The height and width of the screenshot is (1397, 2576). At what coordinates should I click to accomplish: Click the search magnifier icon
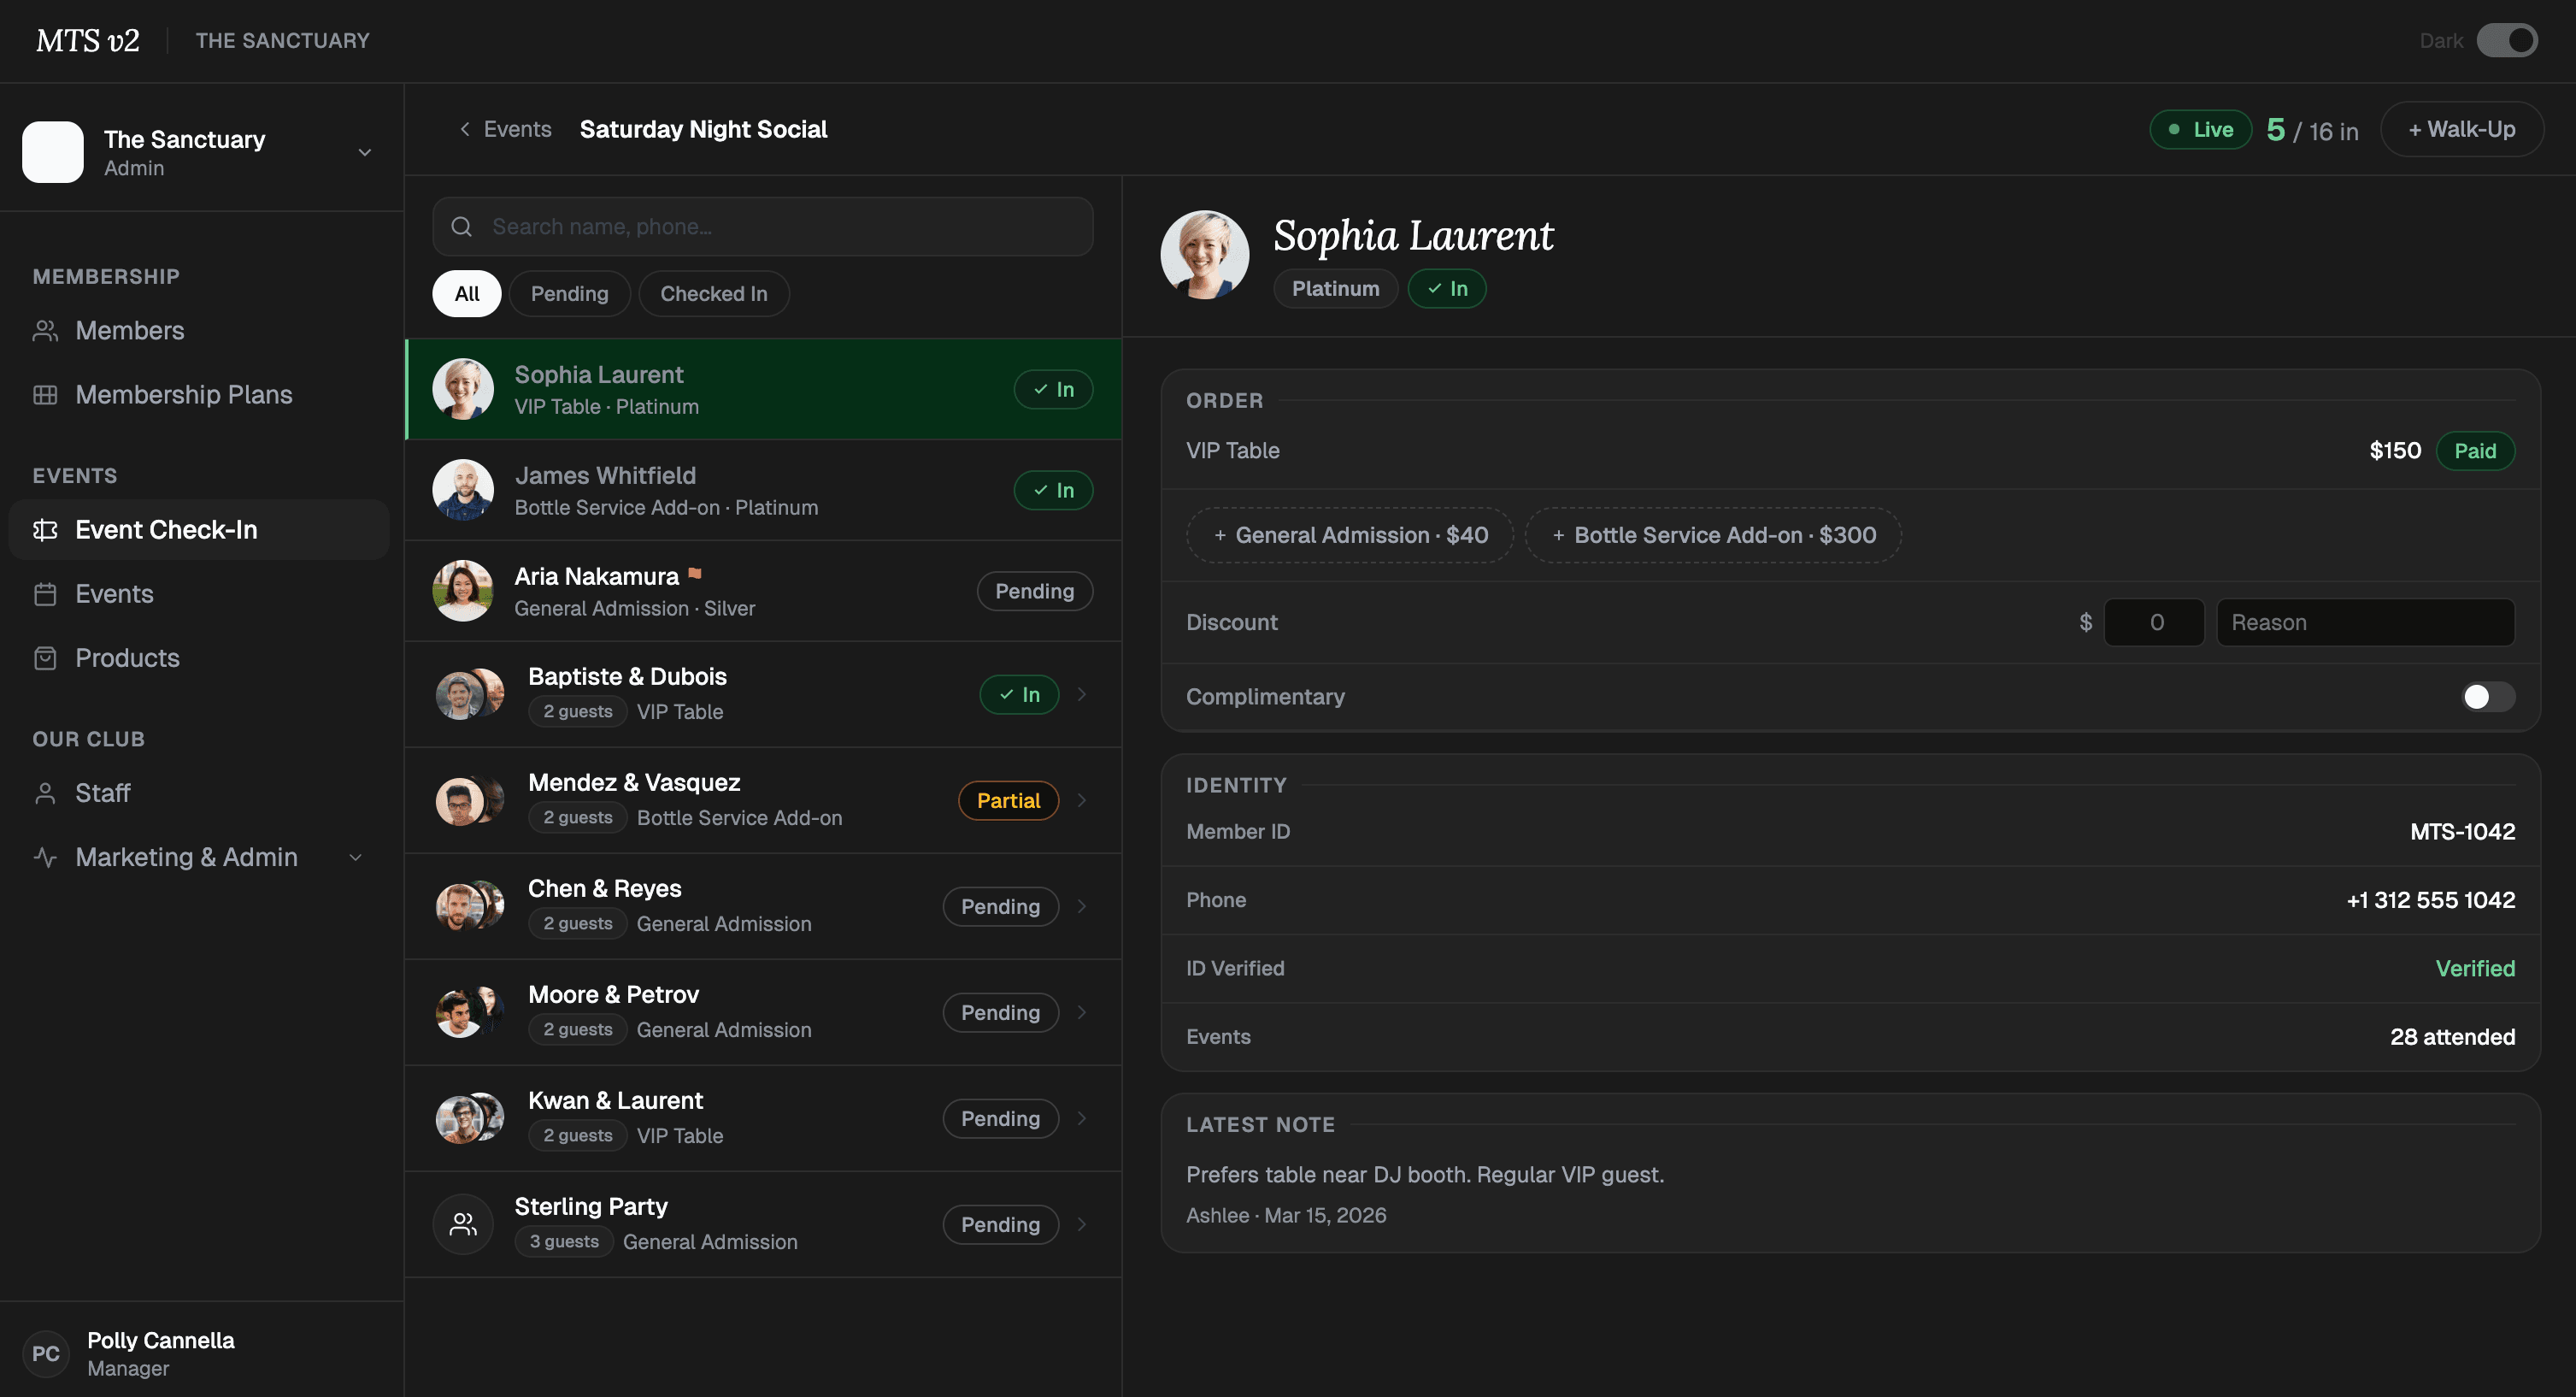(461, 227)
